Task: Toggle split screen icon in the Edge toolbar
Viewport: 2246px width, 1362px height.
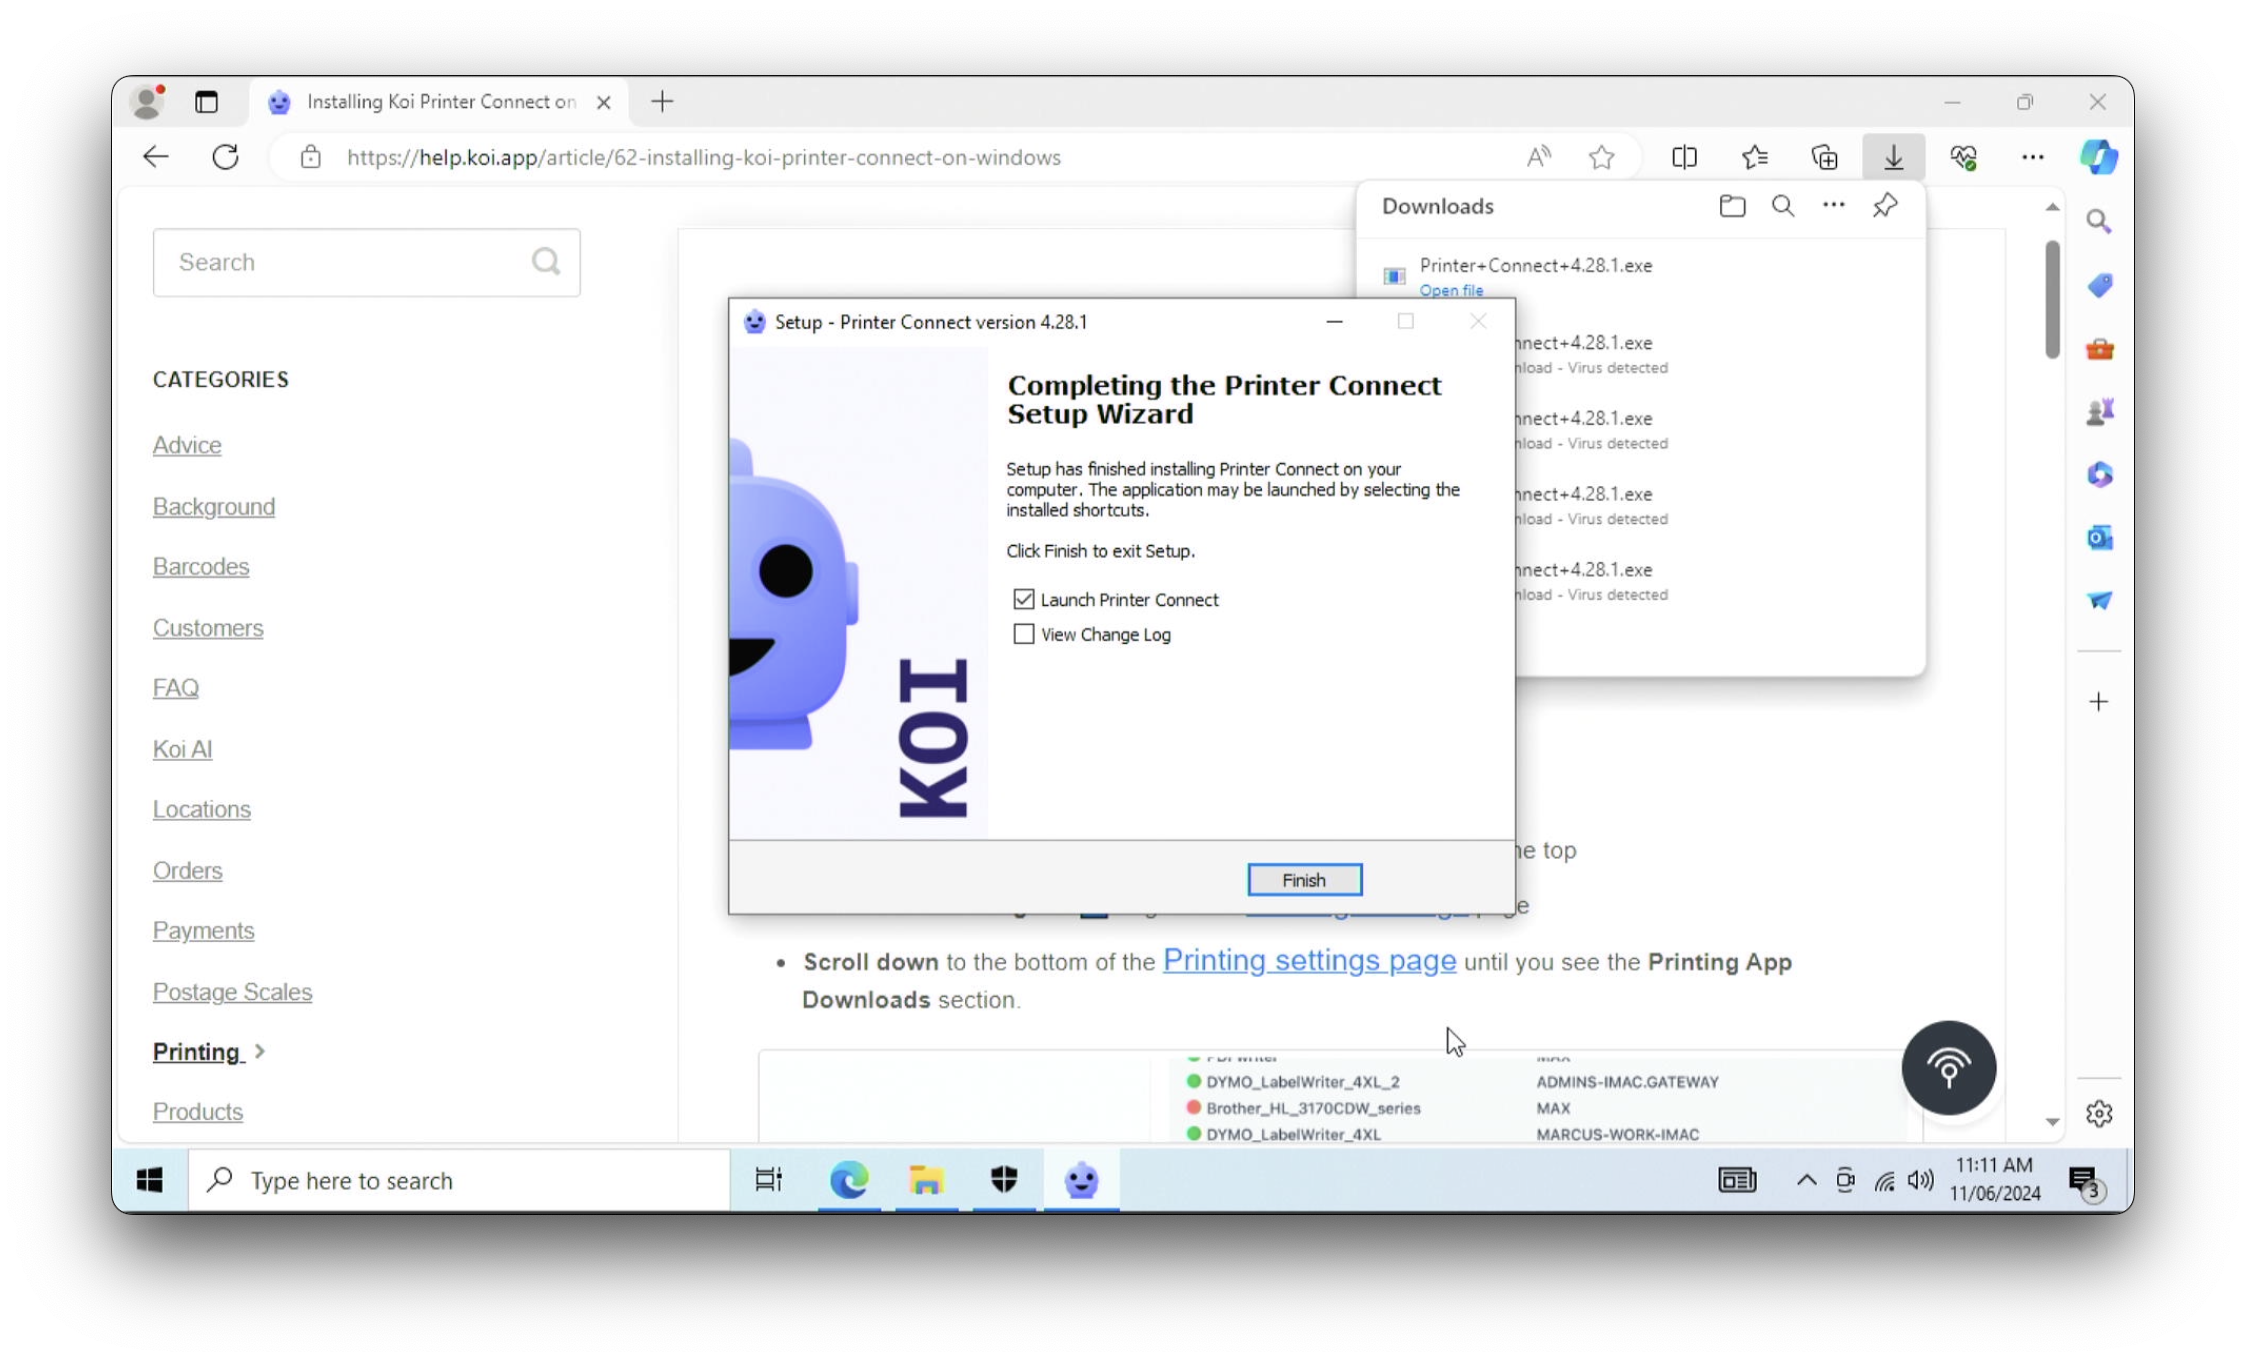Action: [1684, 157]
